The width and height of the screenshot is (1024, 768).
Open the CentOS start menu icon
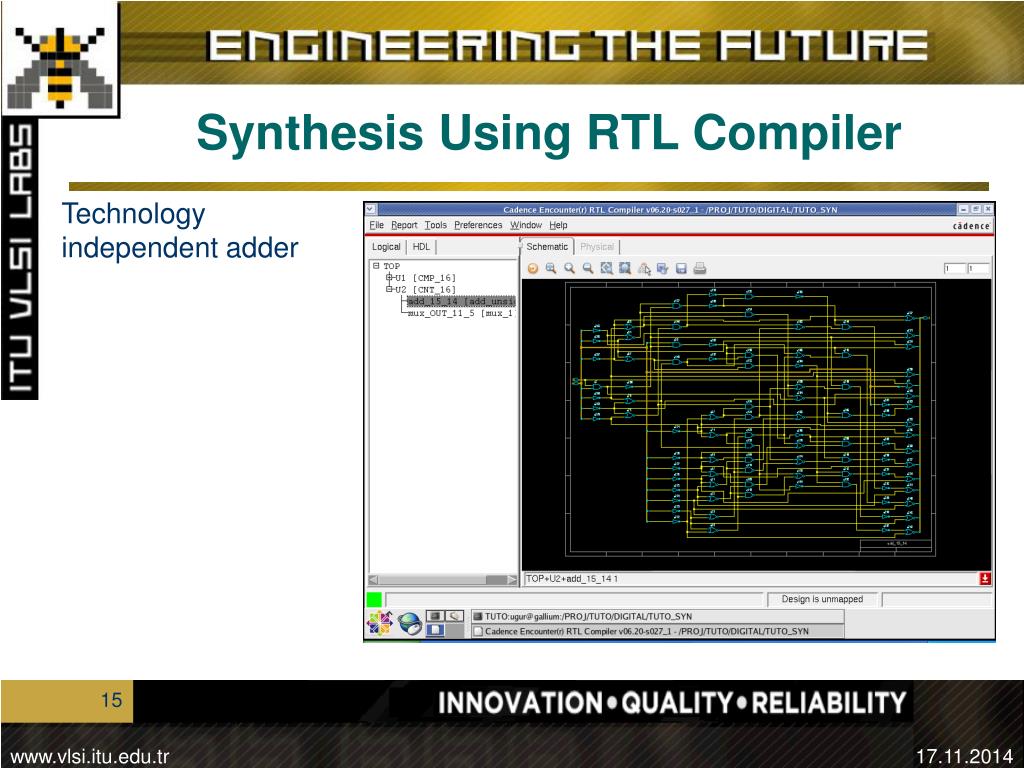tap(379, 624)
